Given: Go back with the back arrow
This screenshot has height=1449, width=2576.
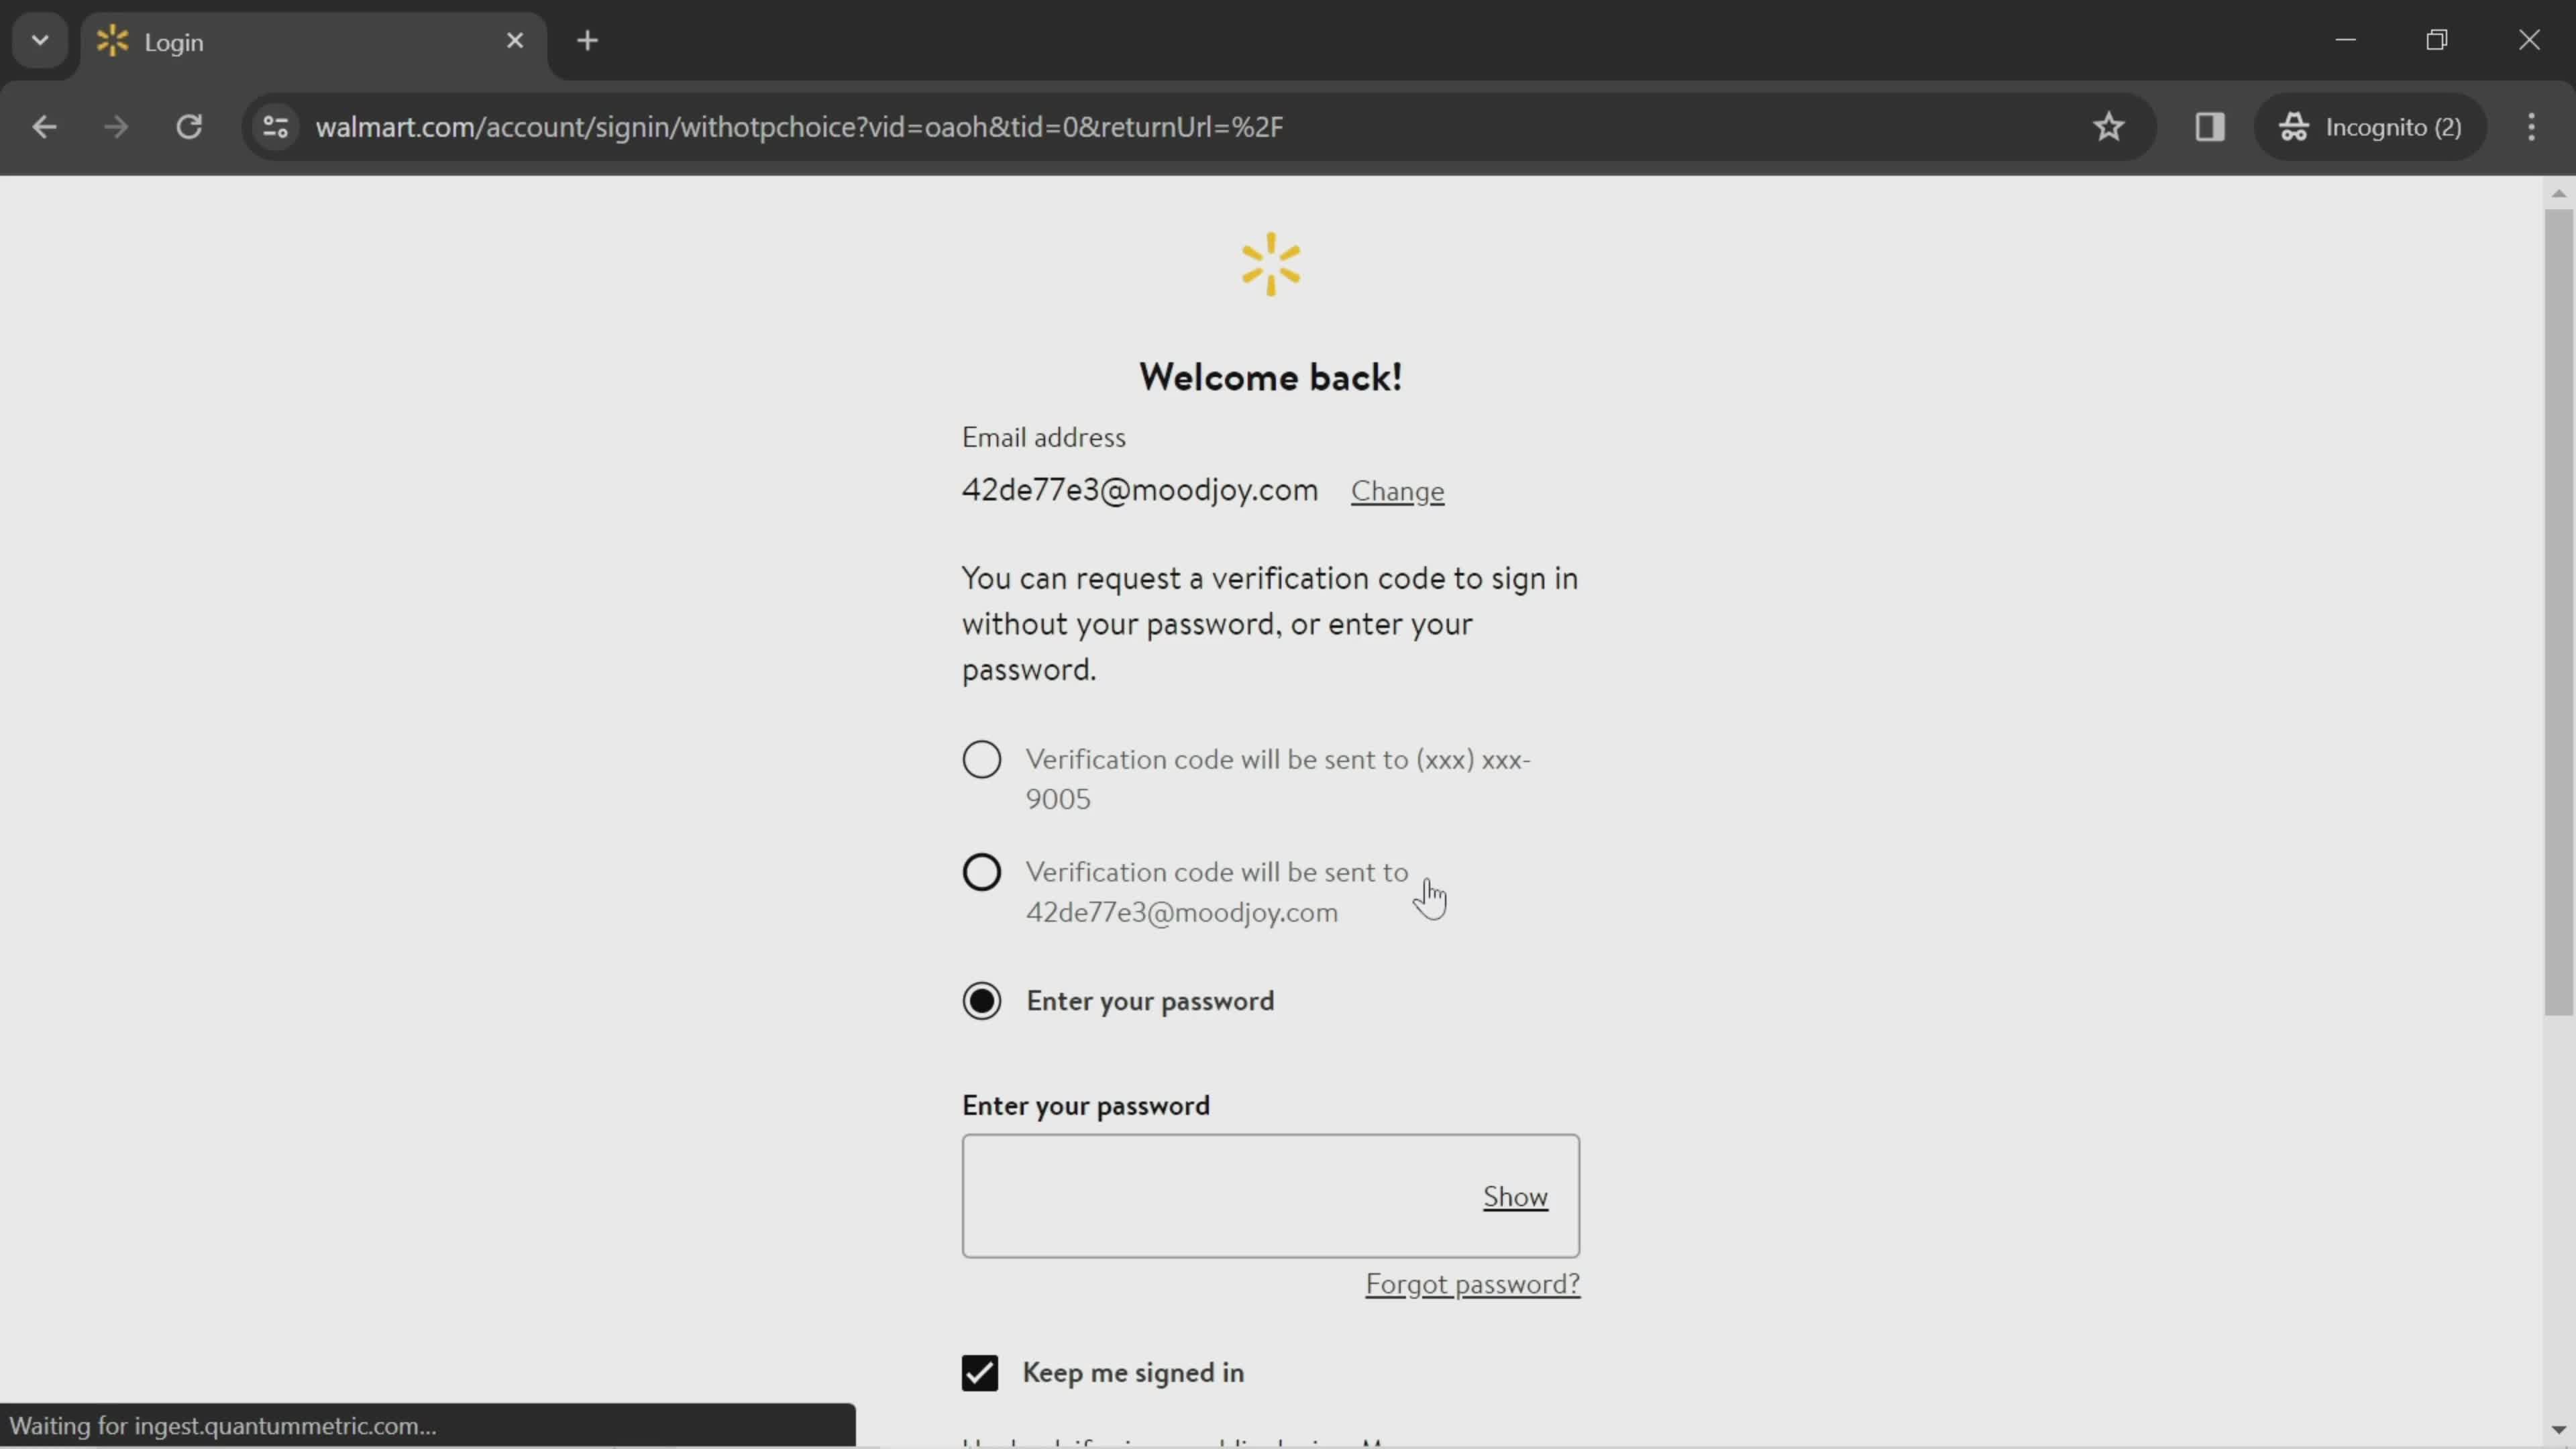Looking at the screenshot, I should pos(44,127).
